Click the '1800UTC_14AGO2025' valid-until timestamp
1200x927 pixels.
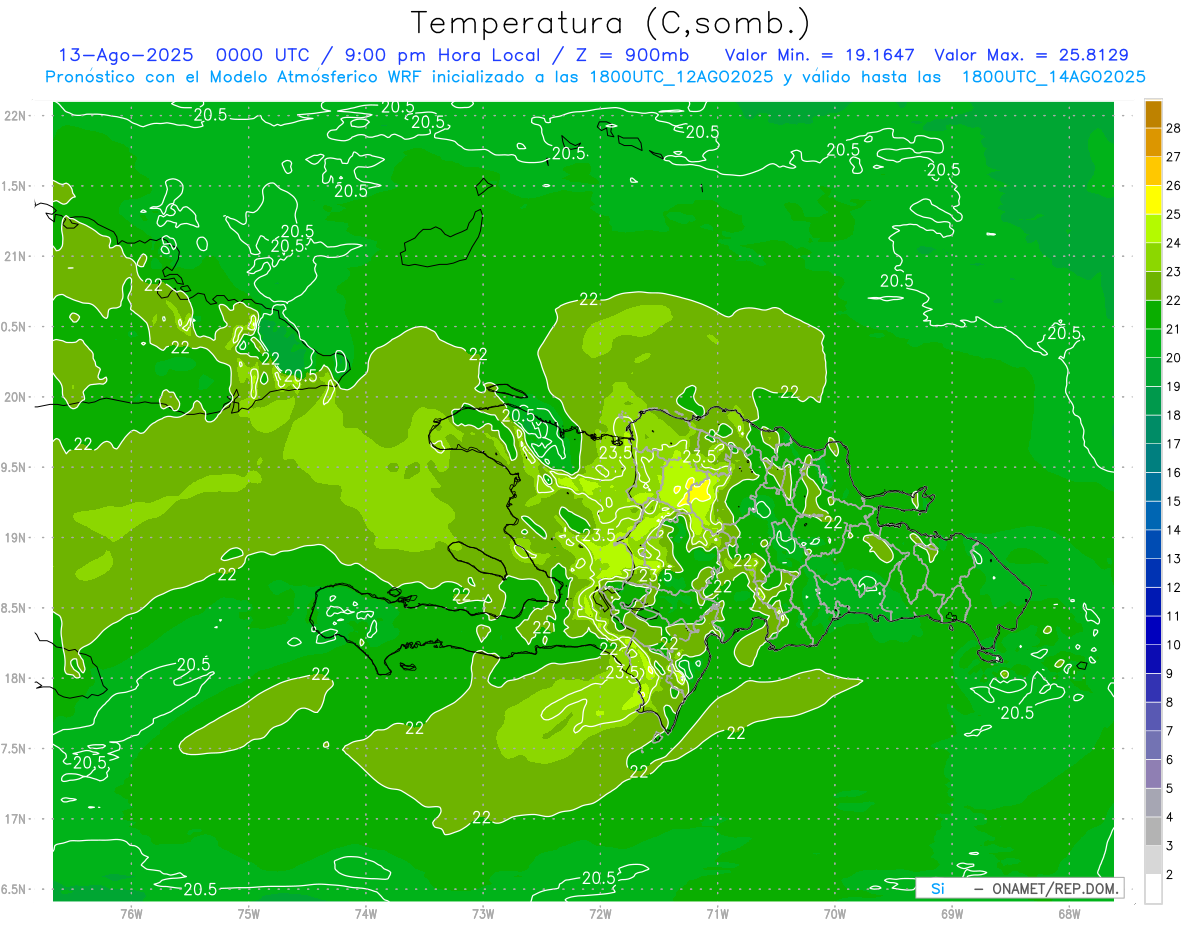(1053, 77)
